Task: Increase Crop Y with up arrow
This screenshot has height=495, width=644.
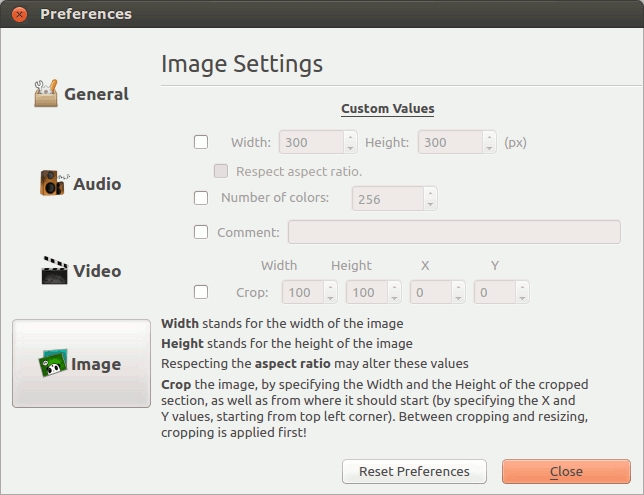Action: coord(522,287)
